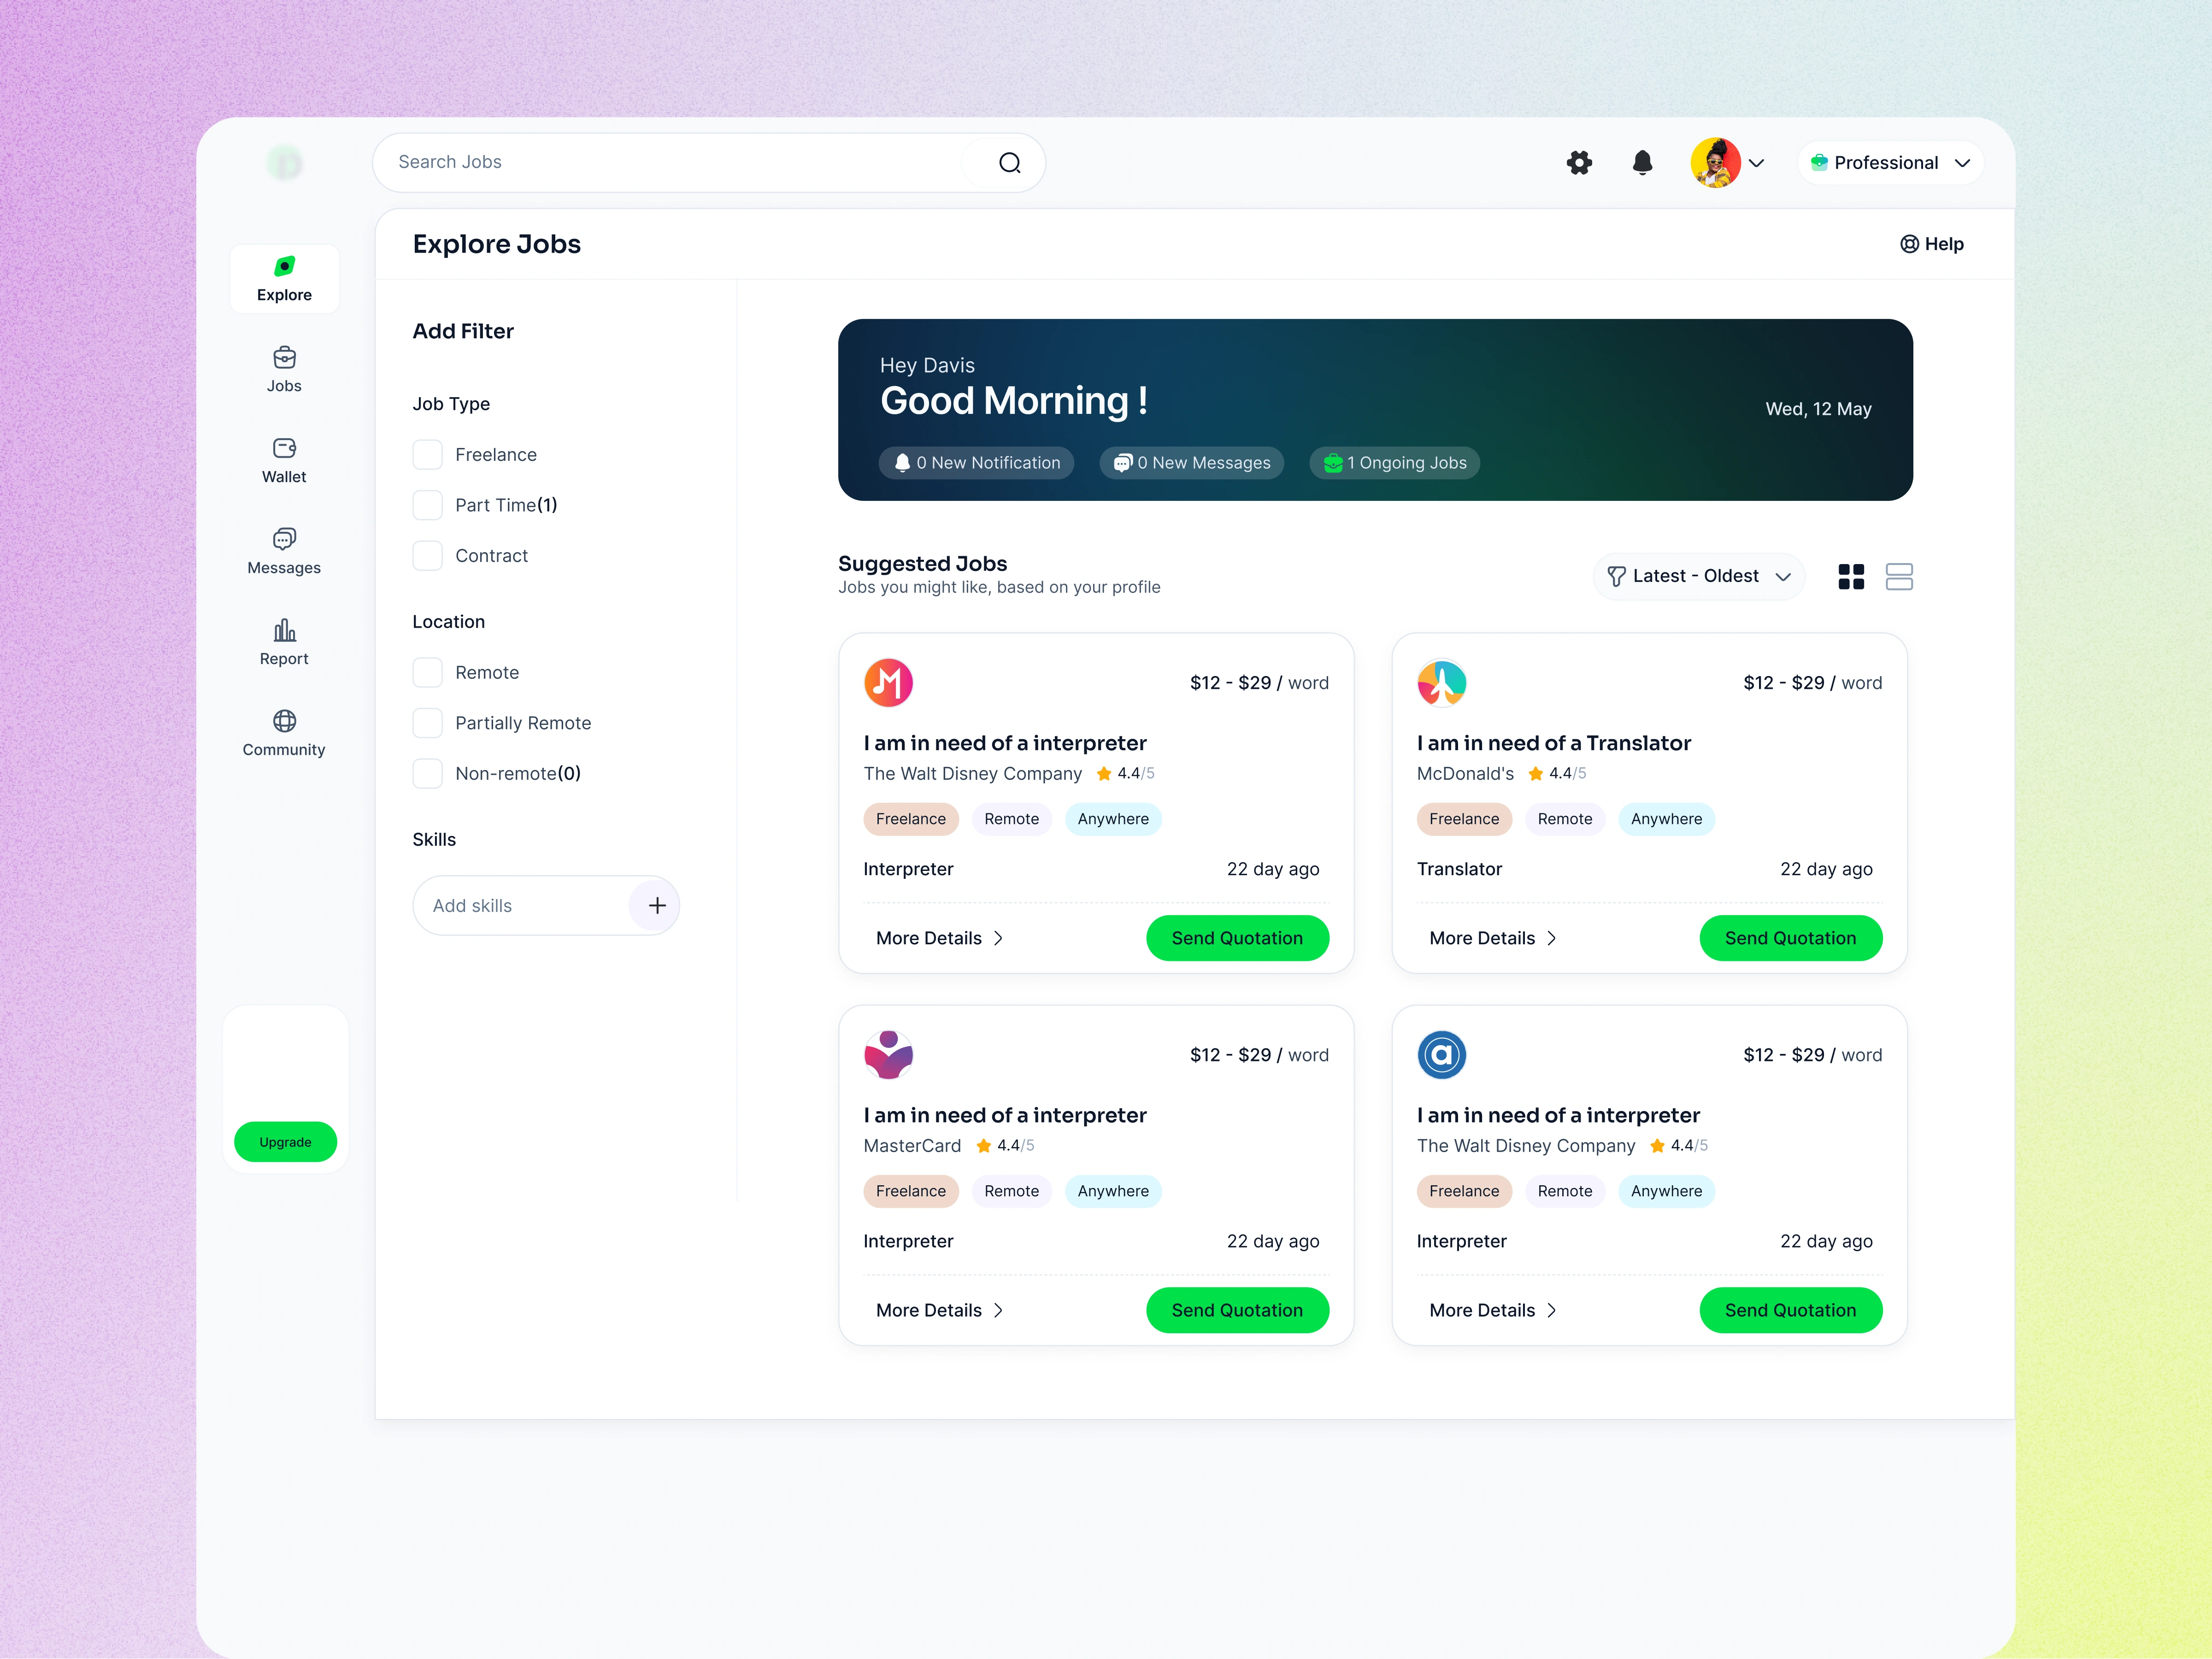Click the plus button to add skill
This screenshot has width=2212, height=1659.
(657, 906)
